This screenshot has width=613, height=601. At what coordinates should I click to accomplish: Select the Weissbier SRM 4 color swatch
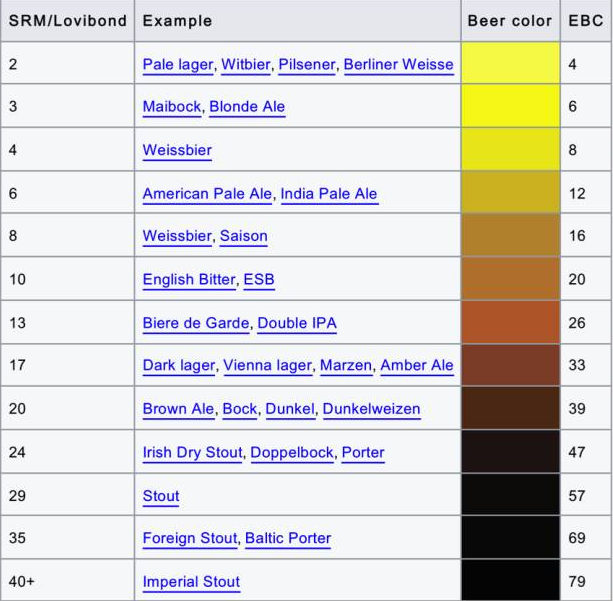click(511, 149)
